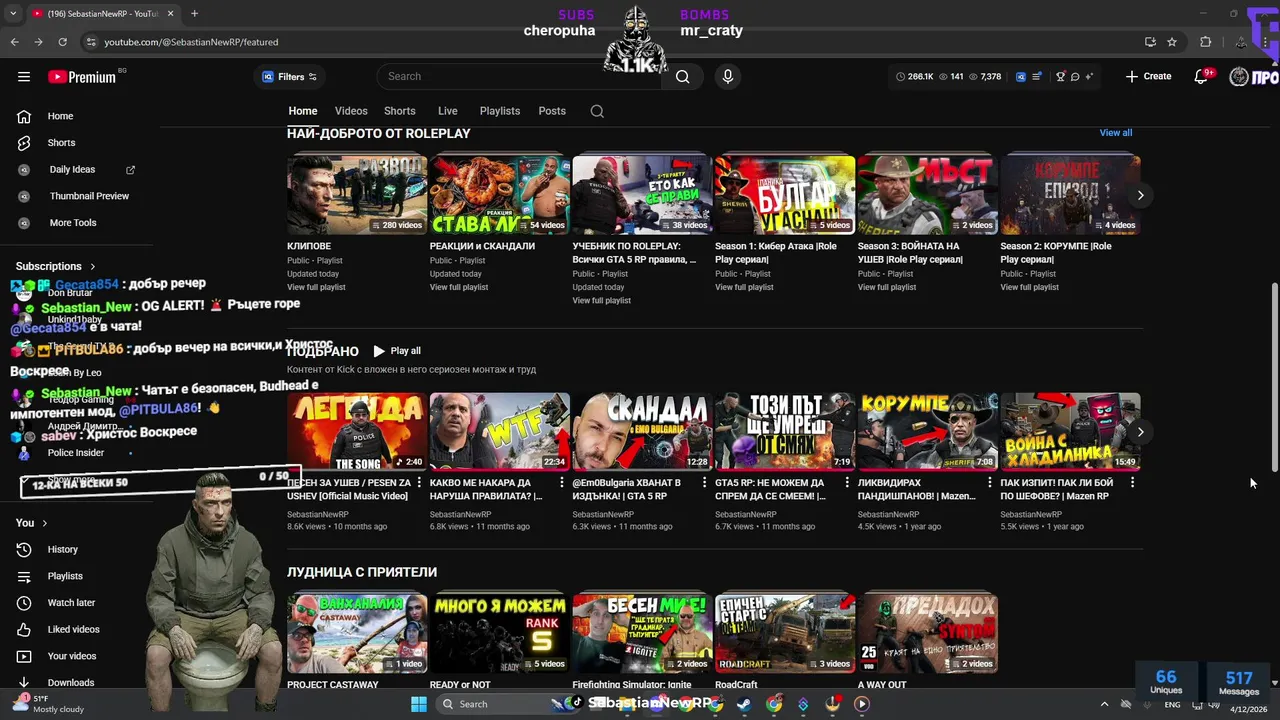Click the Steam icon in taskbar
Screen dimensions: 1280x720
(x=744, y=704)
